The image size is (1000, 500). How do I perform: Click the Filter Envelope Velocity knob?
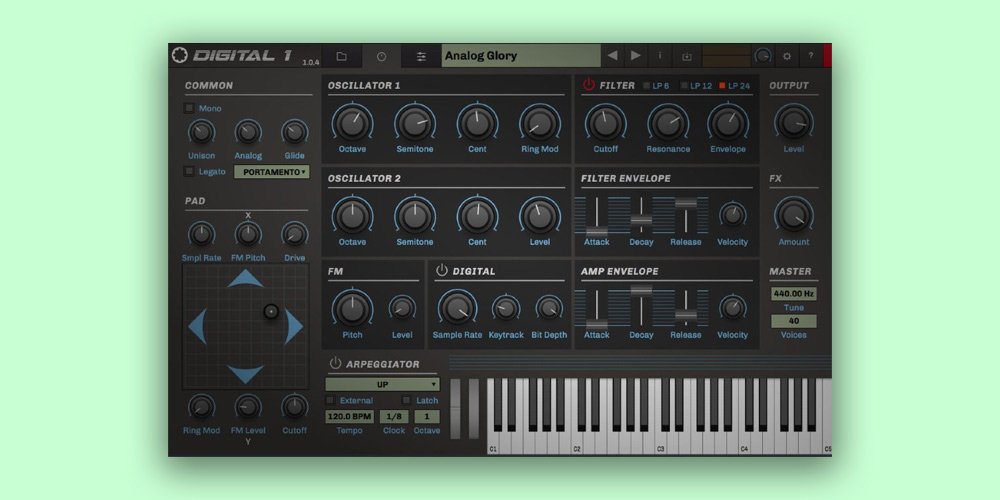[x=733, y=215]
